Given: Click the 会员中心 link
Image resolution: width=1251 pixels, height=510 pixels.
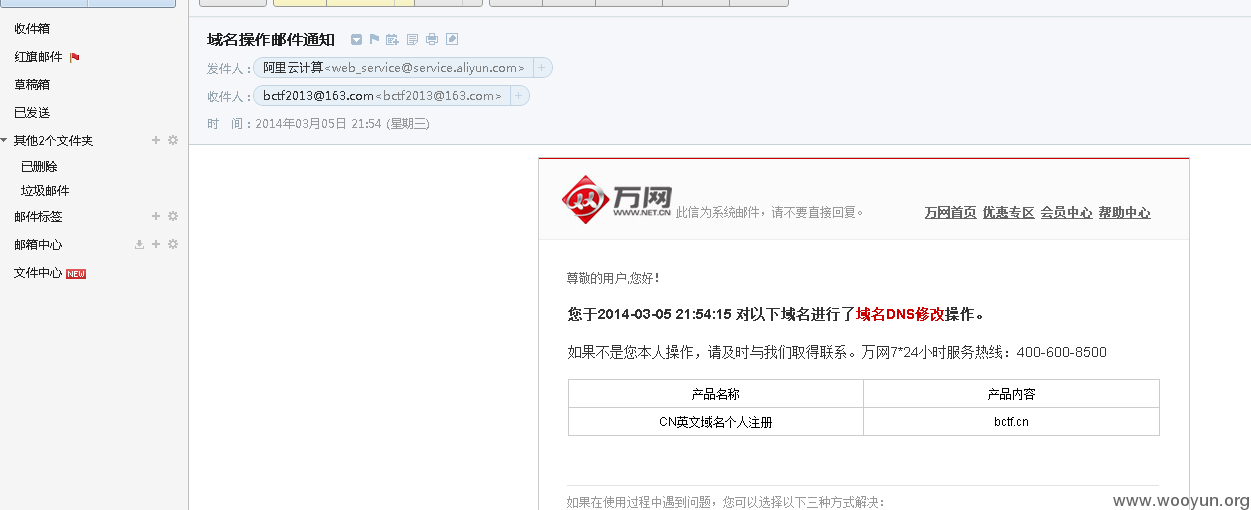Looking at the screenshot, I should point(1066,213).
